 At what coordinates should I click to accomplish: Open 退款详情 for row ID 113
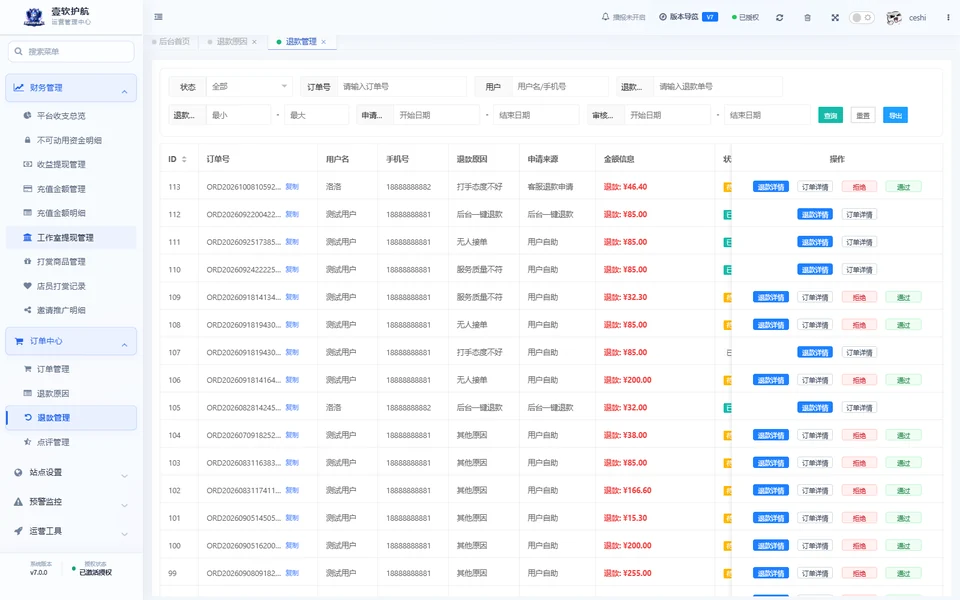point(771,187)
